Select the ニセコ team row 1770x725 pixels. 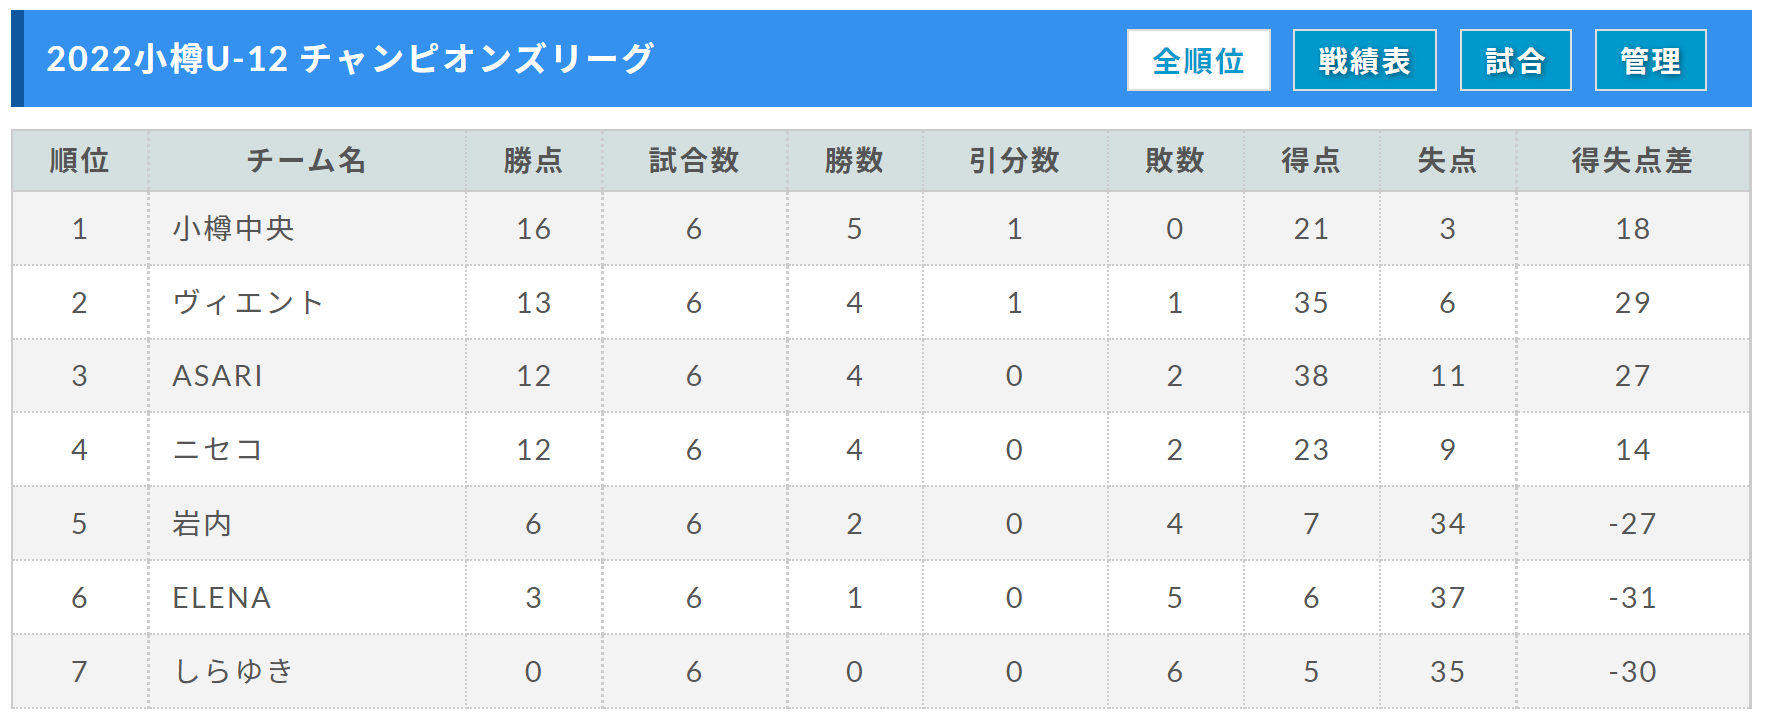[x=881, y=450]
